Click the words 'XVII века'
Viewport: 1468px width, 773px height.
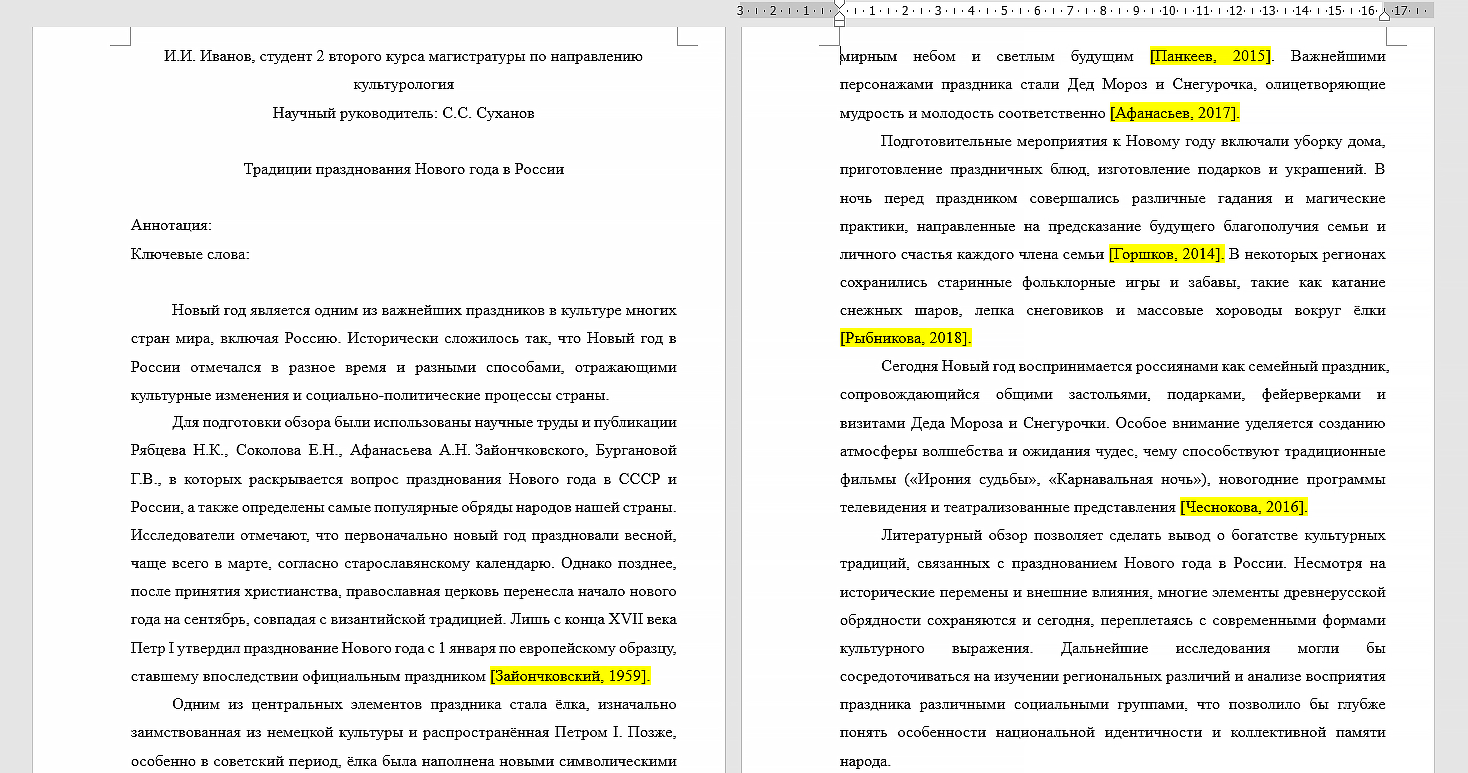[643, 620]
